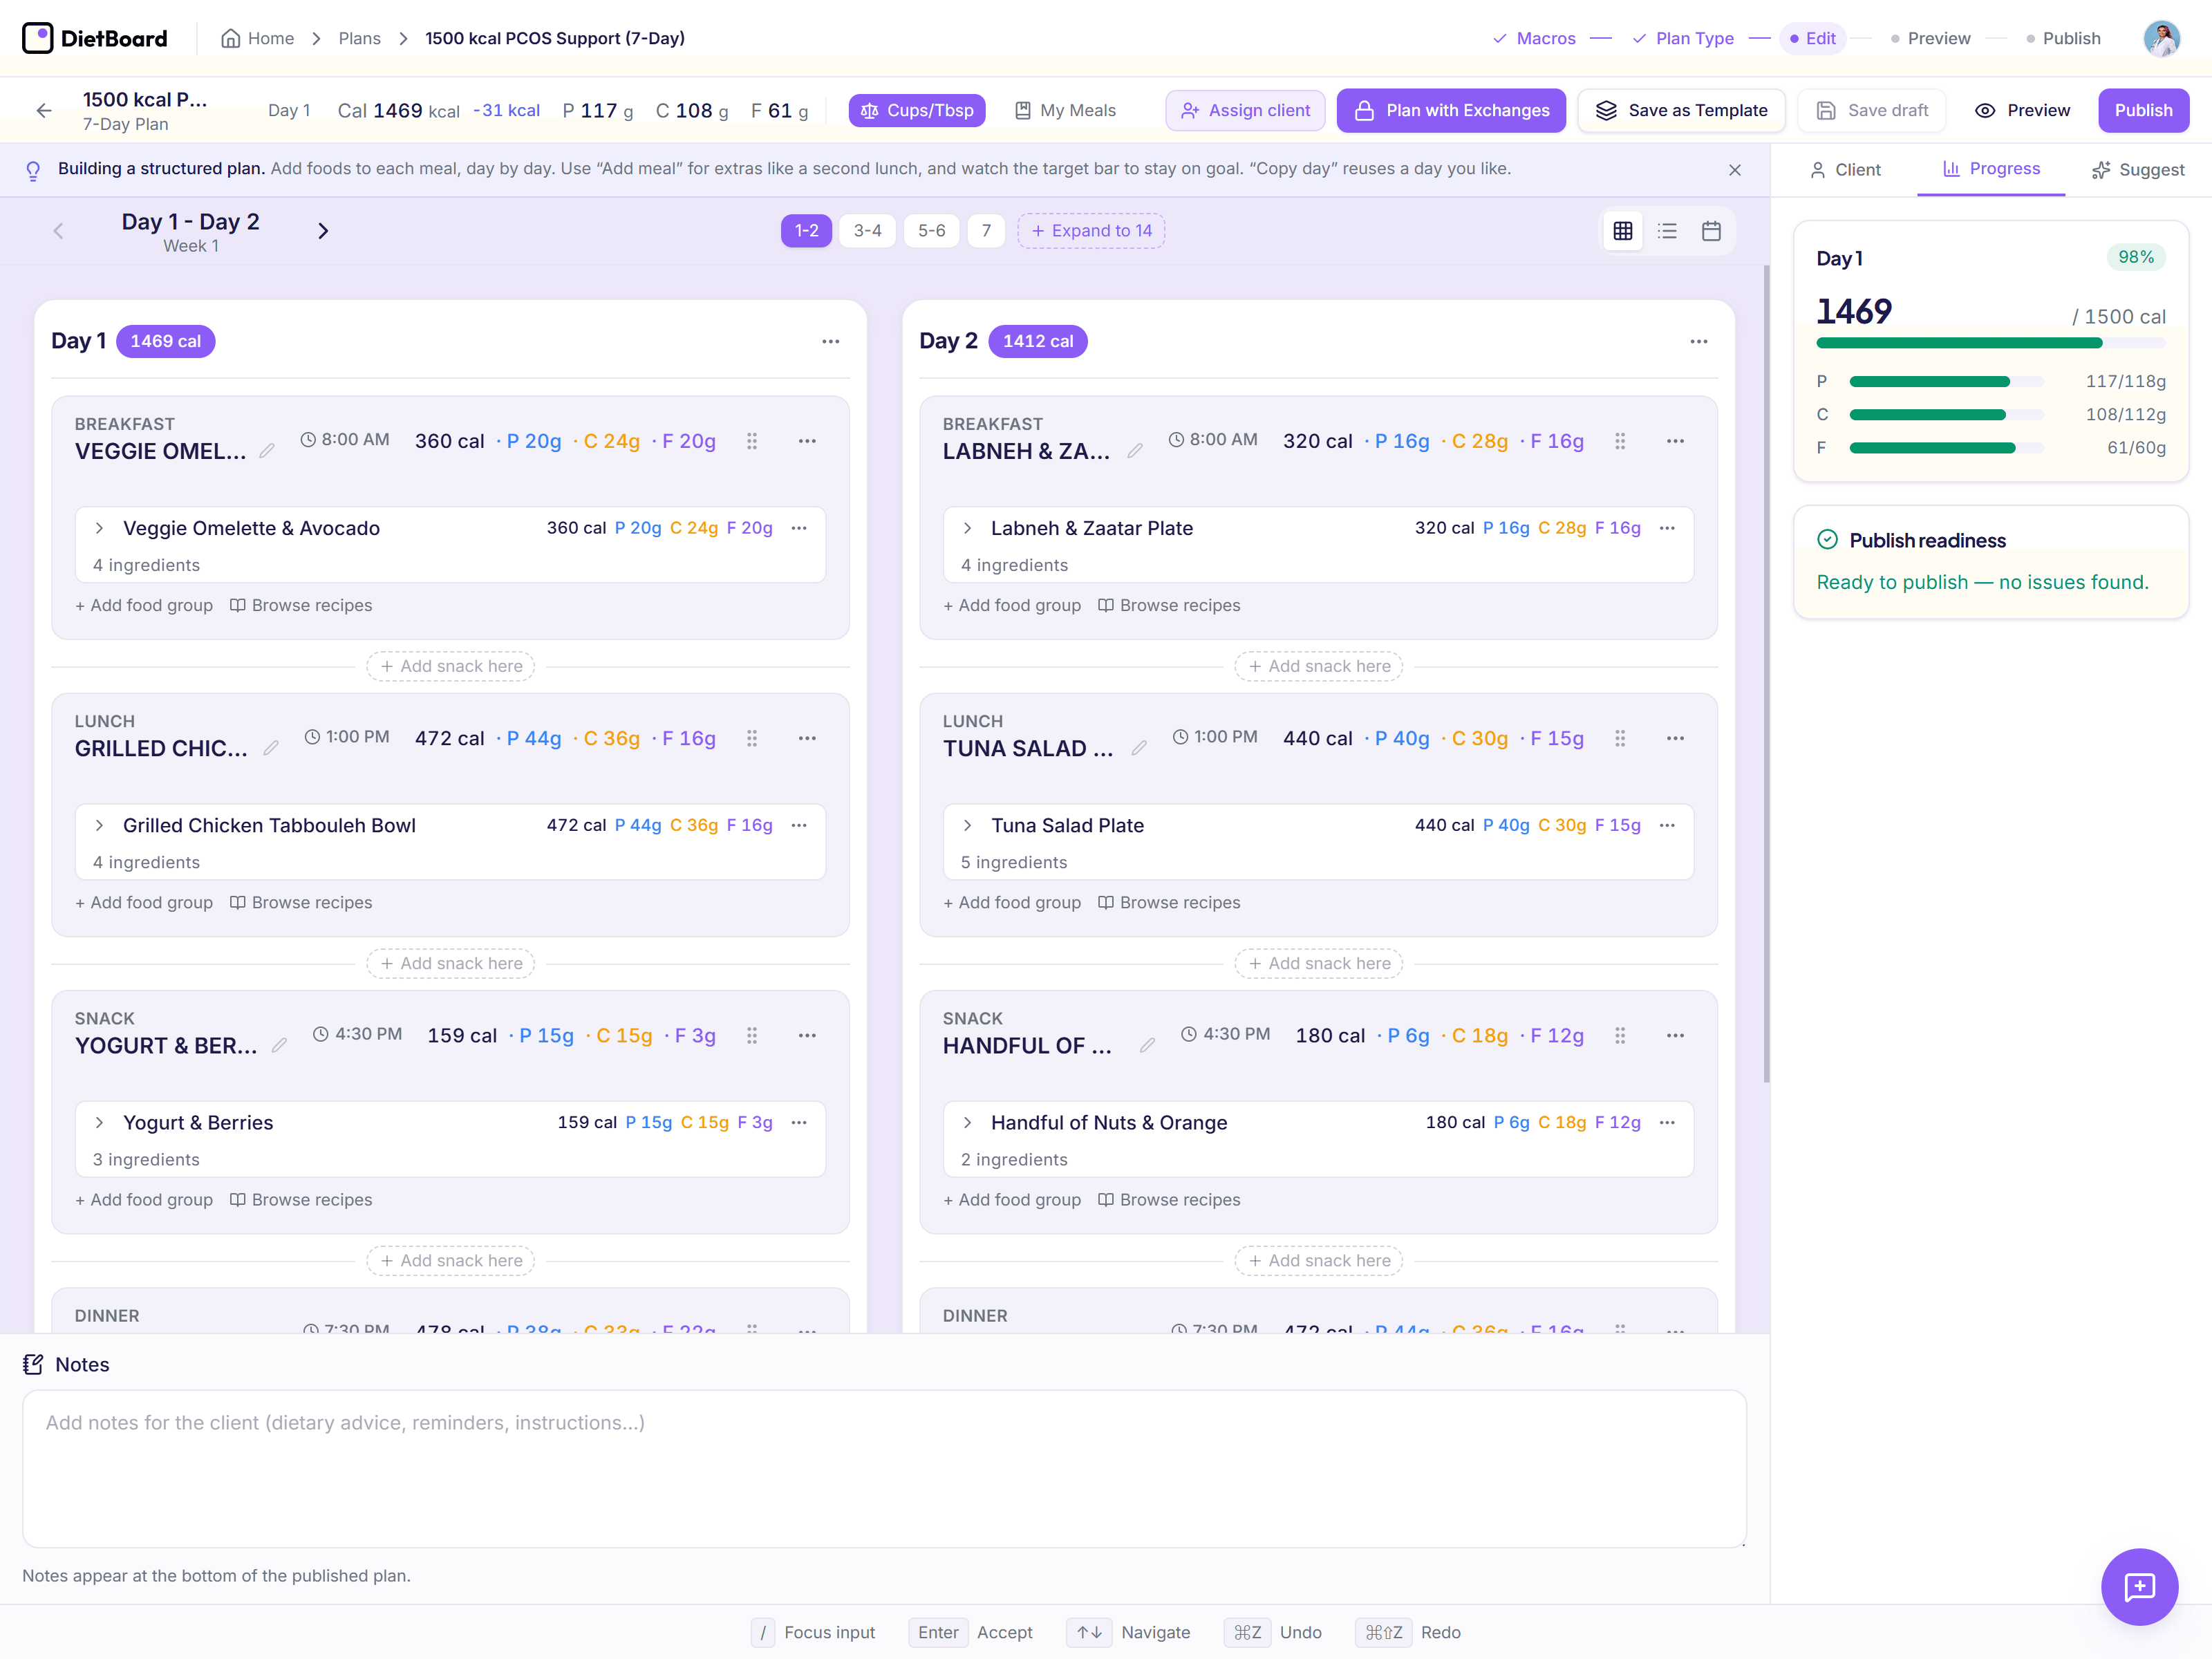
Task: Expand Yogurt & Berries ingredients
Action: tap(99, 1122)
